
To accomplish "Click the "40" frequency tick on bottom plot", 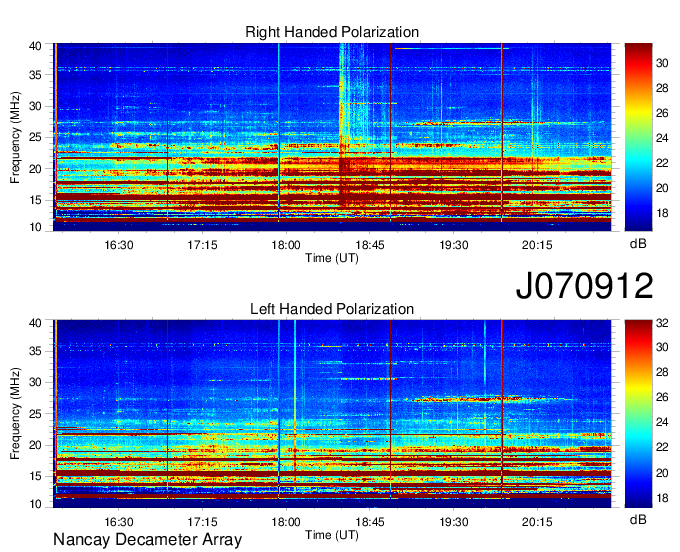I will [x=35, y=323].
